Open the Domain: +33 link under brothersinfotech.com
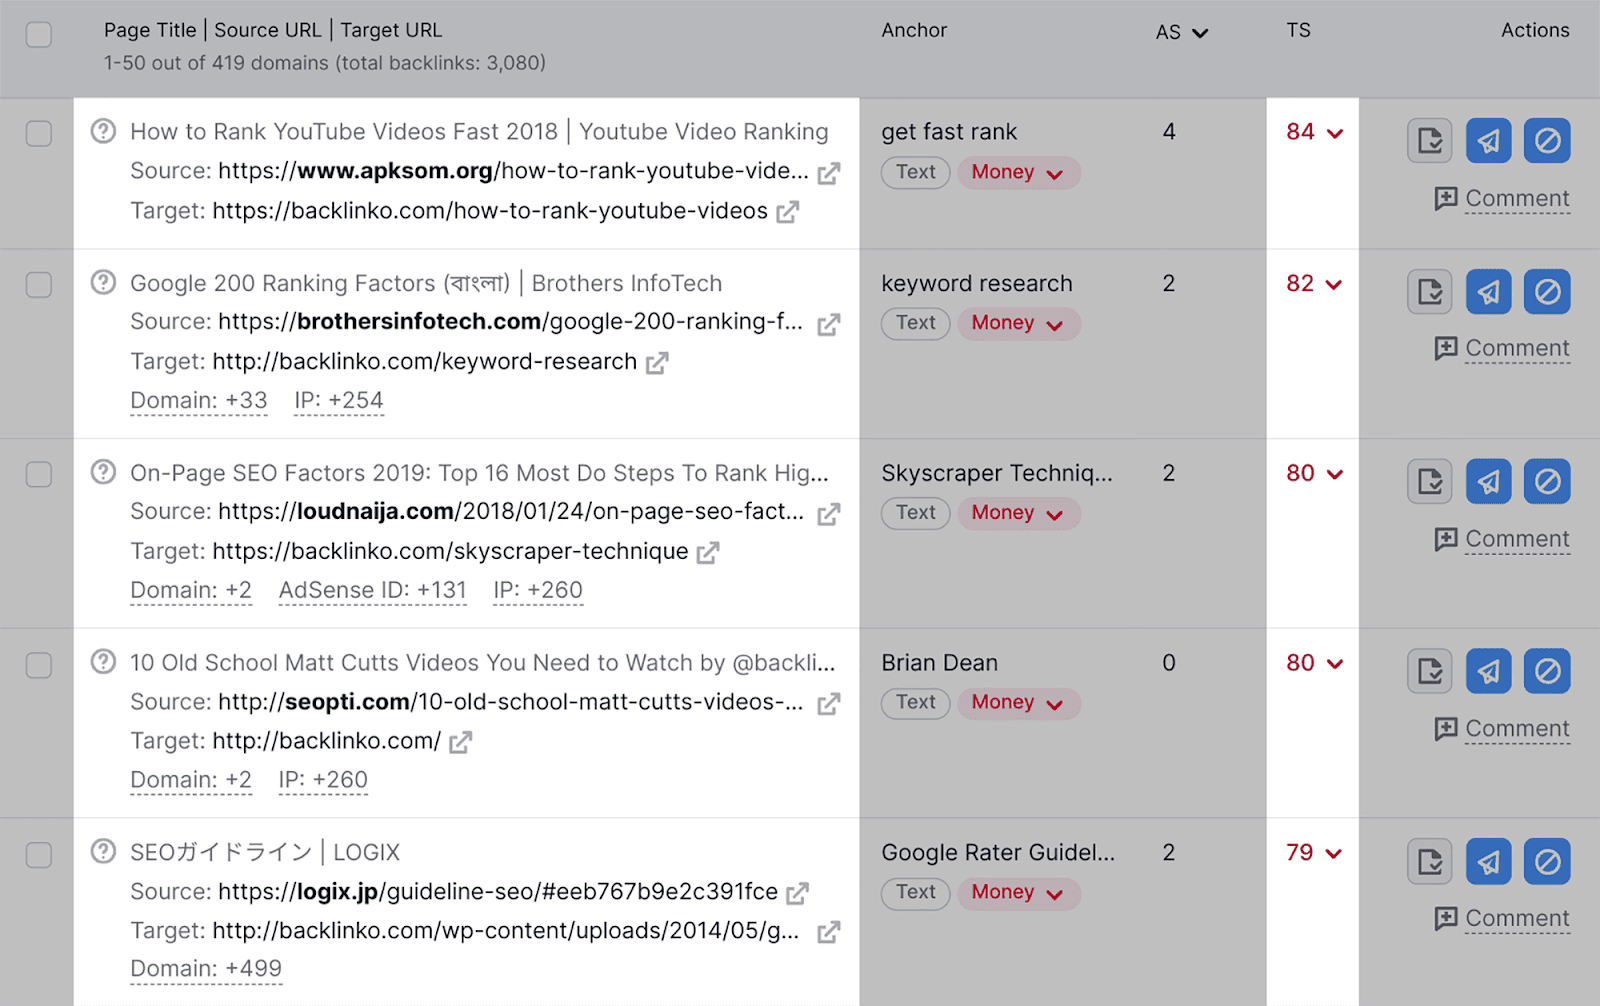1600x1006 pixels. [x=198, y=399]
